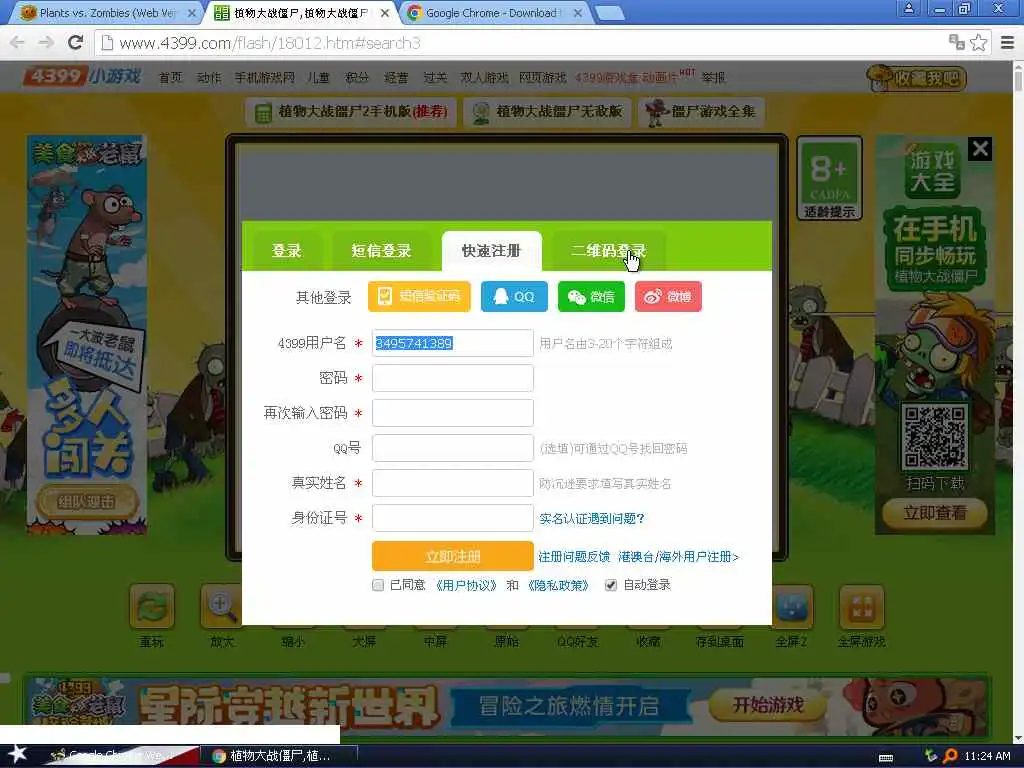Open 儿童 in the site navigation
The height and width of the screenshot is (768, 1024).
tap(319, 78)
